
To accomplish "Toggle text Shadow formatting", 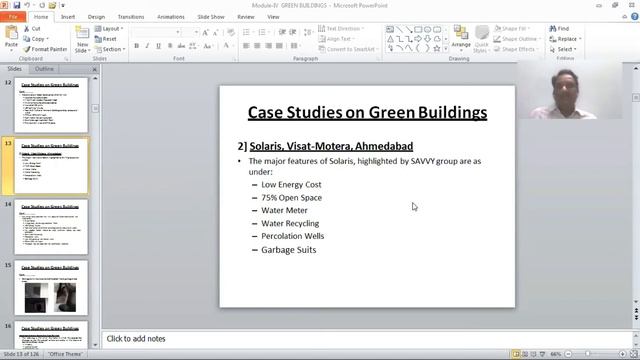I will (x=170, y=46).
